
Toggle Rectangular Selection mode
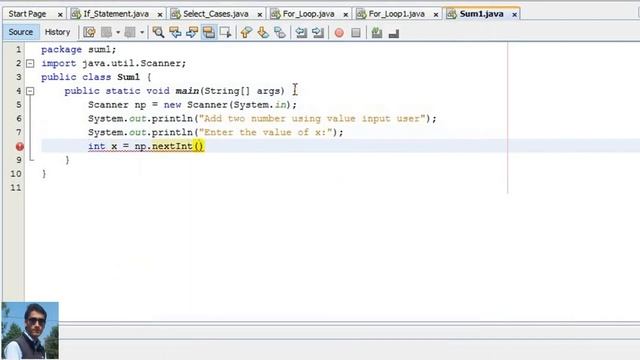tap(225, 32)
